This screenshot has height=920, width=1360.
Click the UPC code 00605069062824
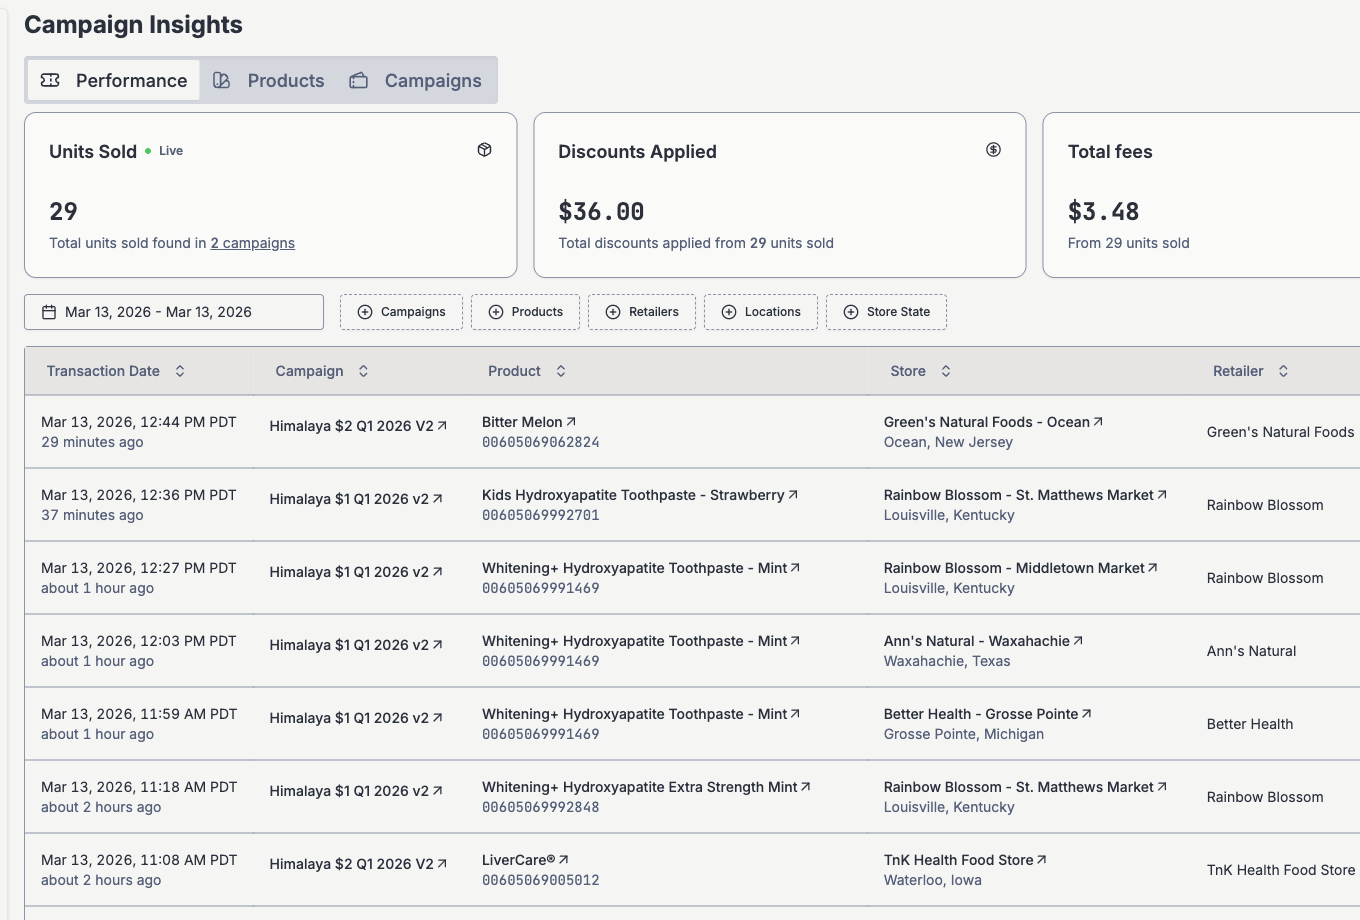tap(541, 442)
